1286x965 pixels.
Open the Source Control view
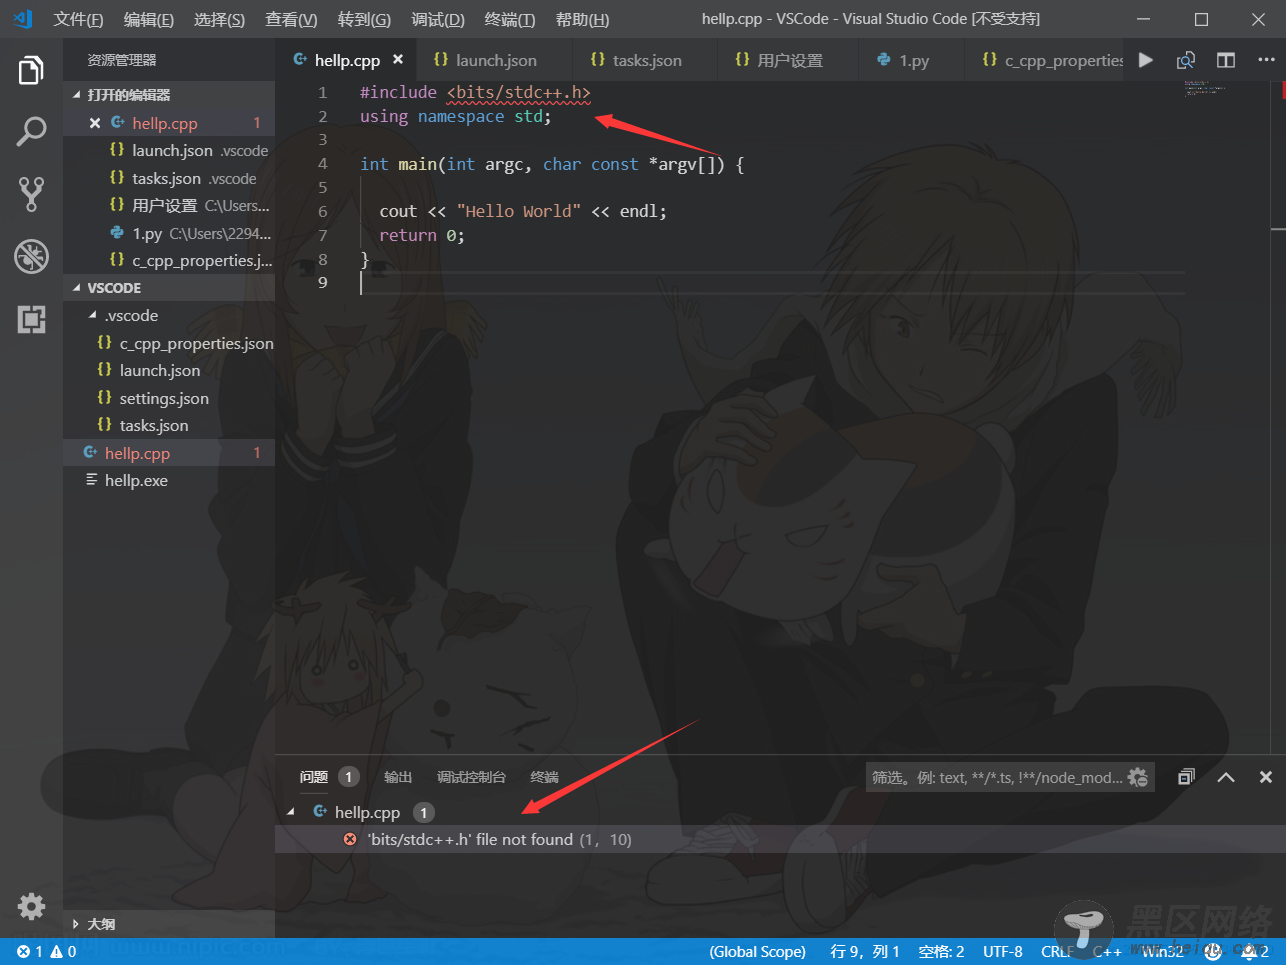click(31, 194)
